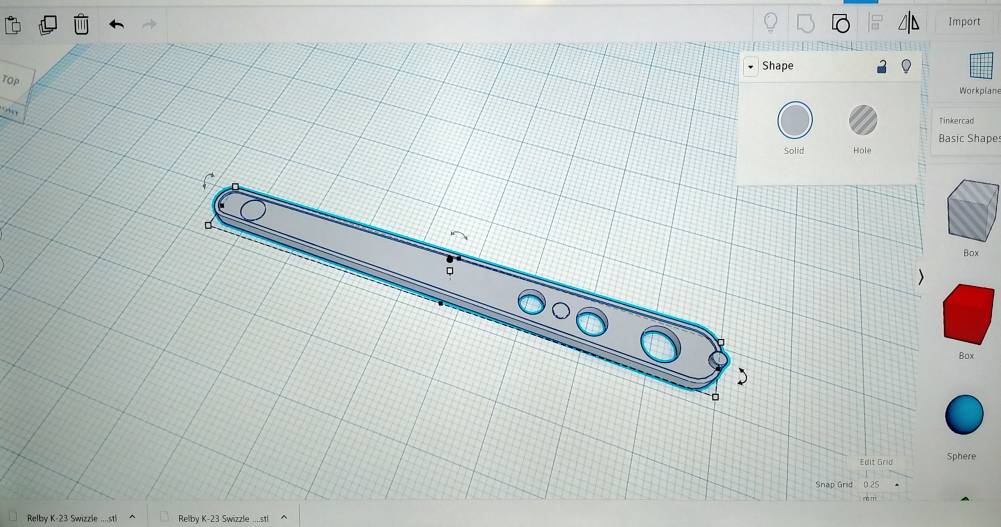Set the shape to Hole
This screenshot has height=527, width=1001.
click(x=862, y=120)
